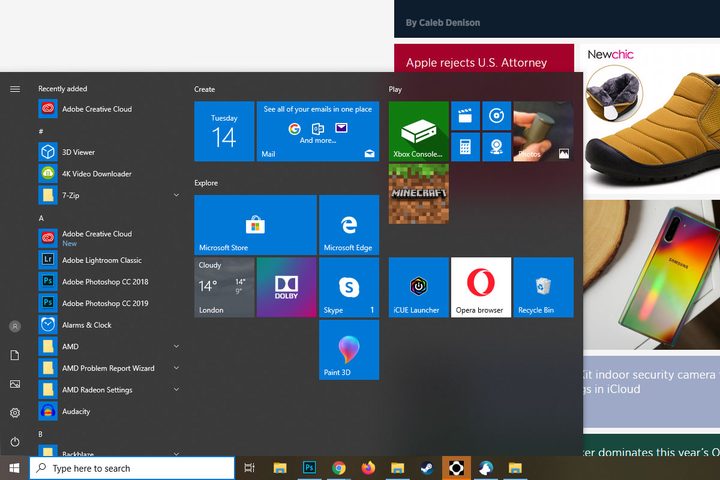
Task: Expand the 7-Zip folder
Action: click(176, 195)
